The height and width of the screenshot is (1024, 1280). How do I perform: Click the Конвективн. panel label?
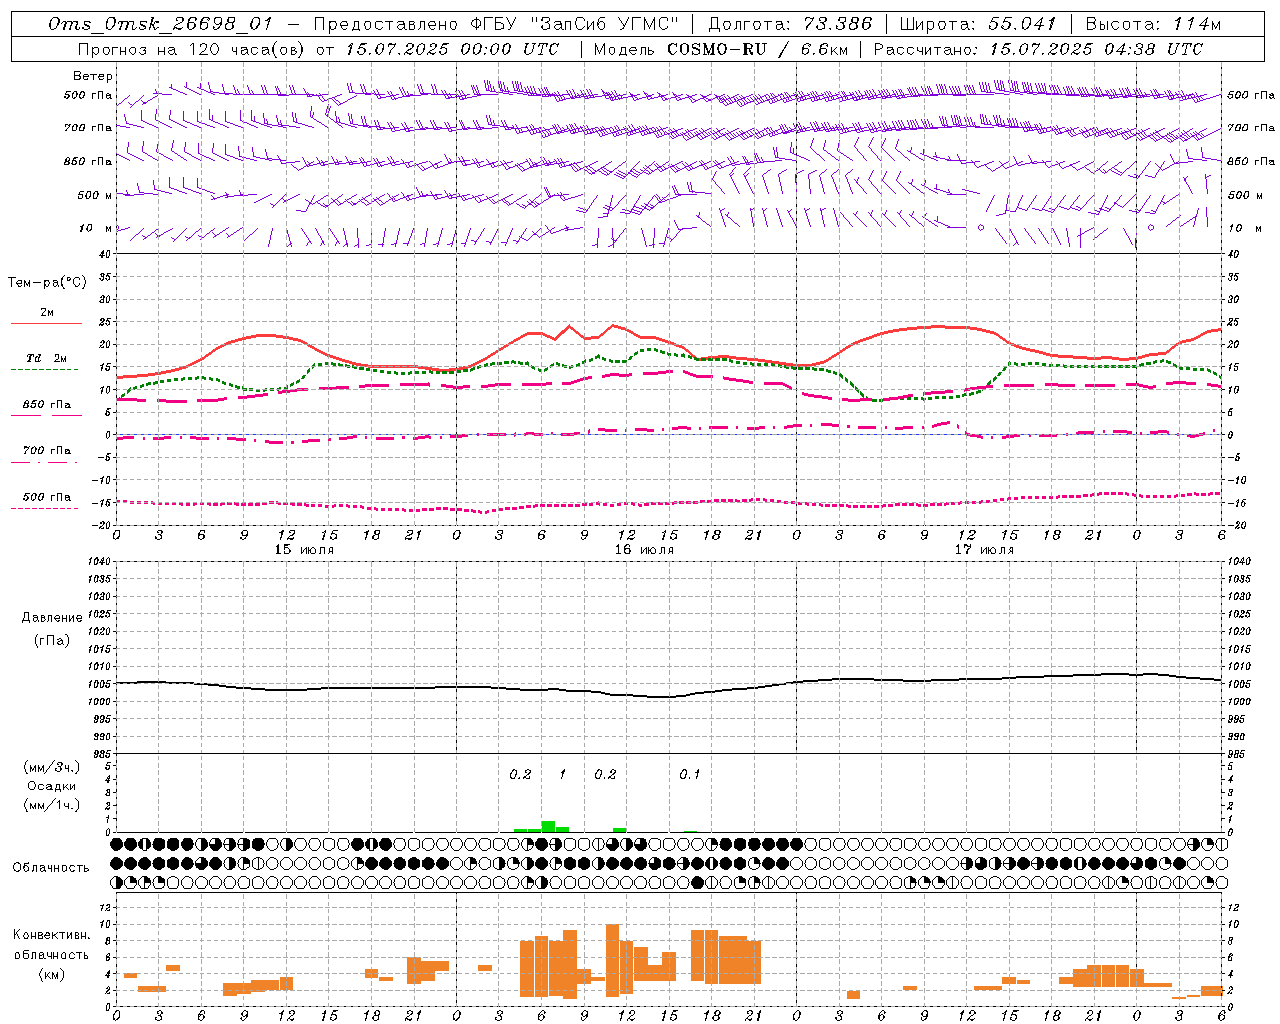click(51, 935)
